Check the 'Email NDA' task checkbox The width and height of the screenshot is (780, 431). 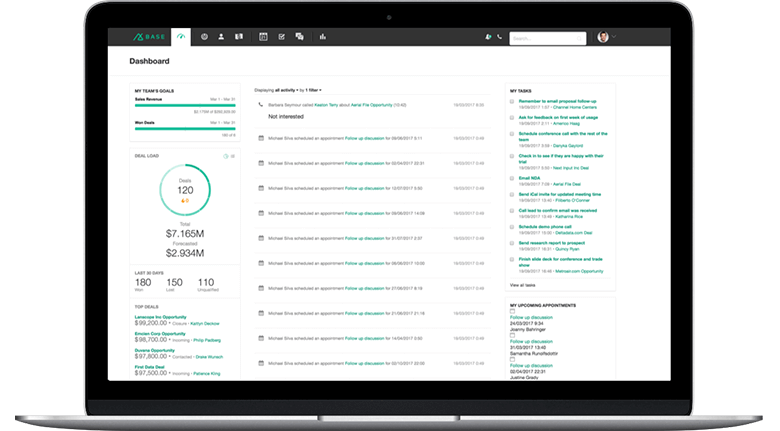[x=512, y=178]
